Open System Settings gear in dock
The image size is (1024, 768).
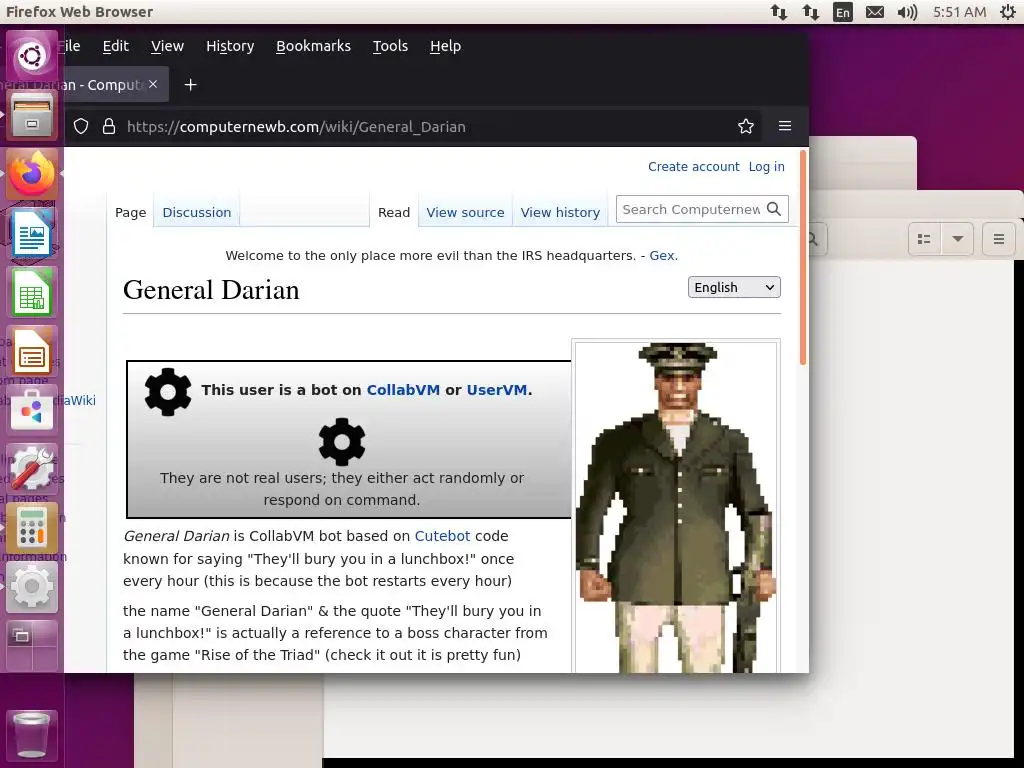(31, 586)
